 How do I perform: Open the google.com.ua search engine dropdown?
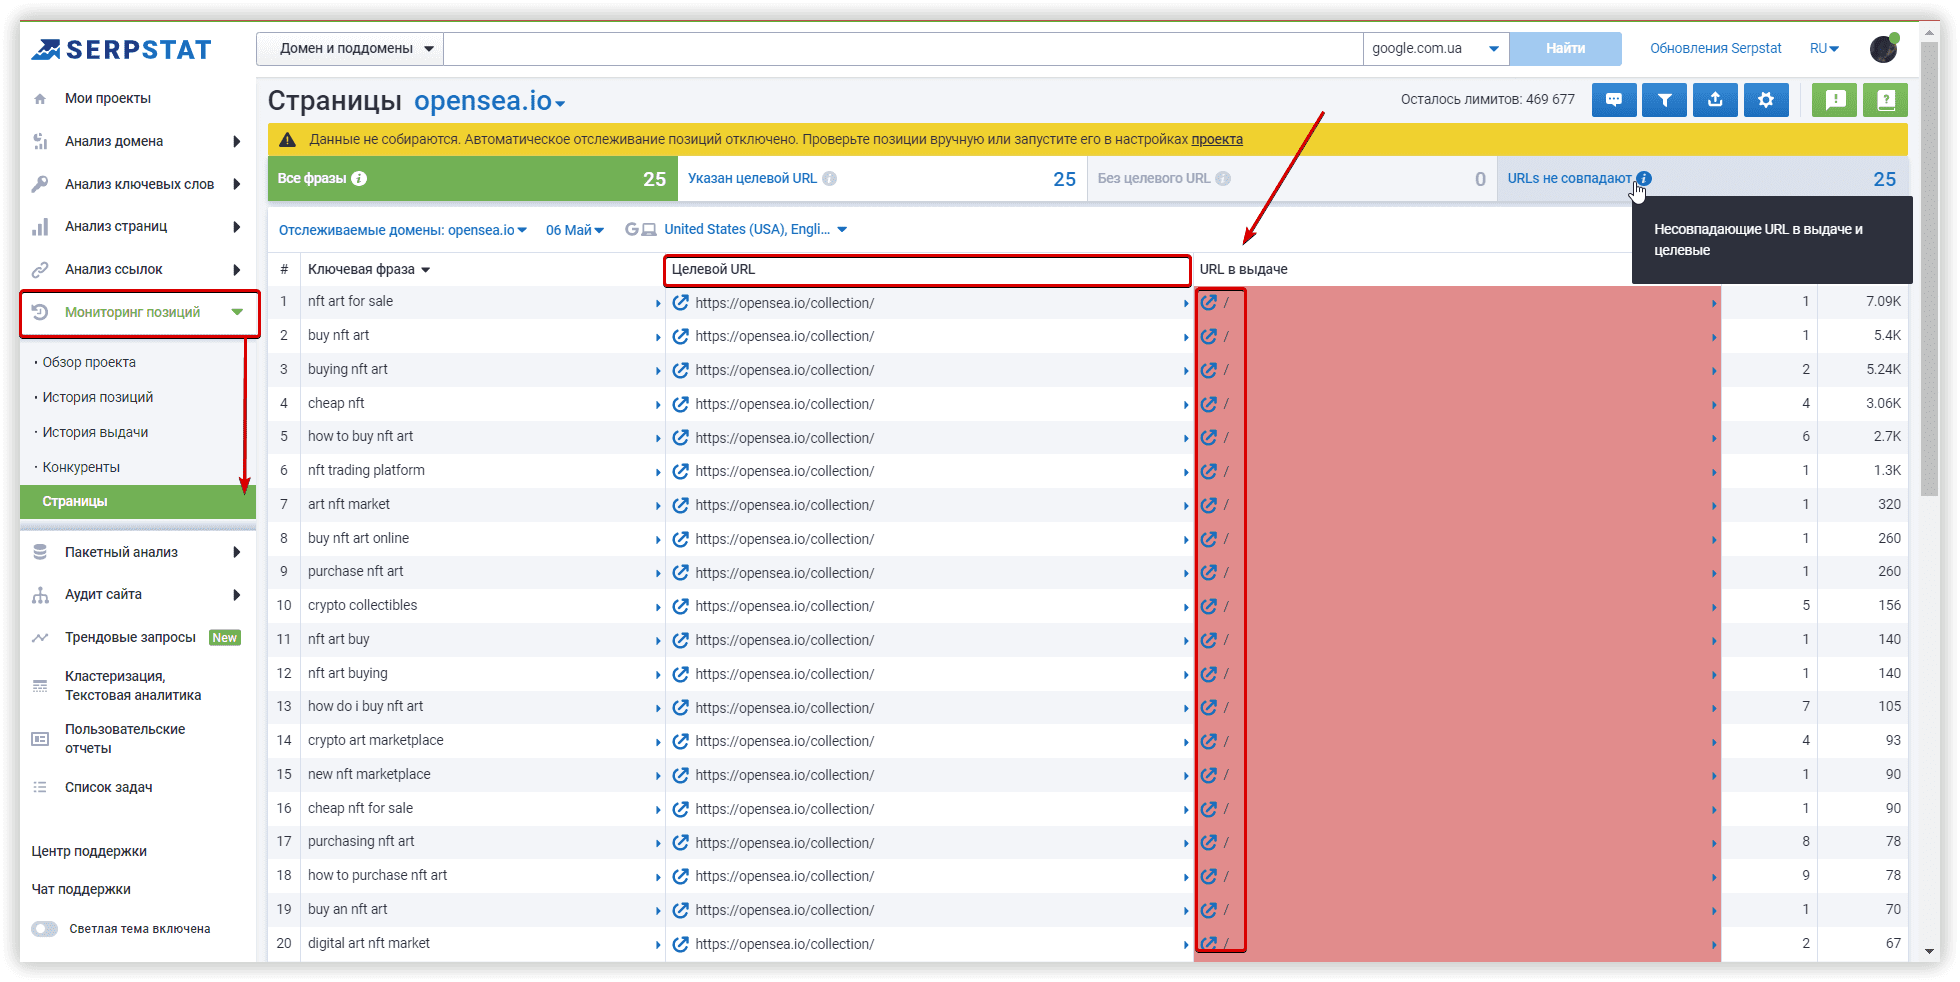pos(1436,48)
